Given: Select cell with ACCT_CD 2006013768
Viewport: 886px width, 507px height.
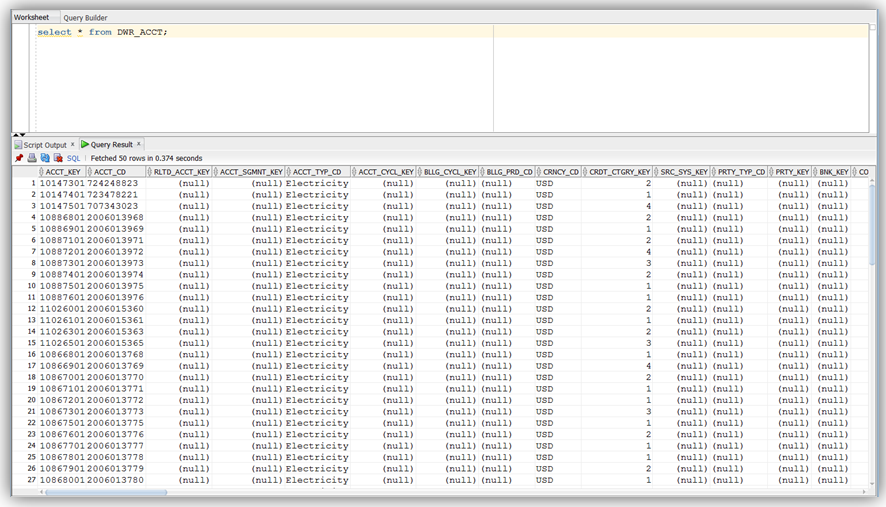Looking at the screenshot, I should pos(115,354).
